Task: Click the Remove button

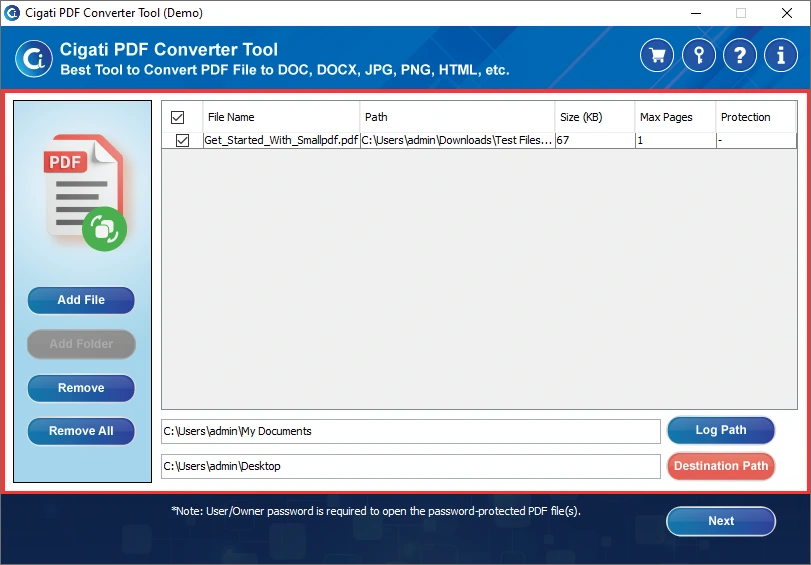Action: pyautogui.click(x=81, y=388)
